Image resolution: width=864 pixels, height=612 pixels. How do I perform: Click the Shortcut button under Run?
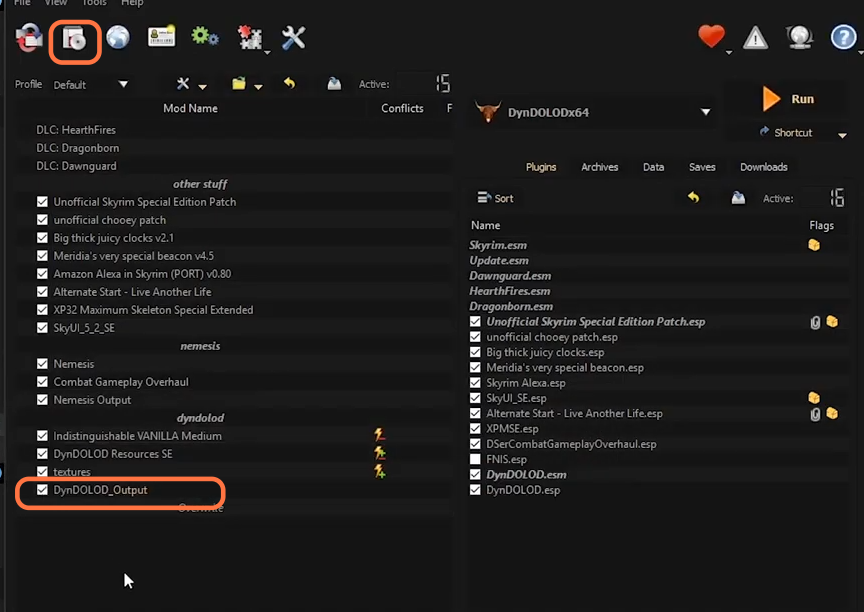coord(786,132)
